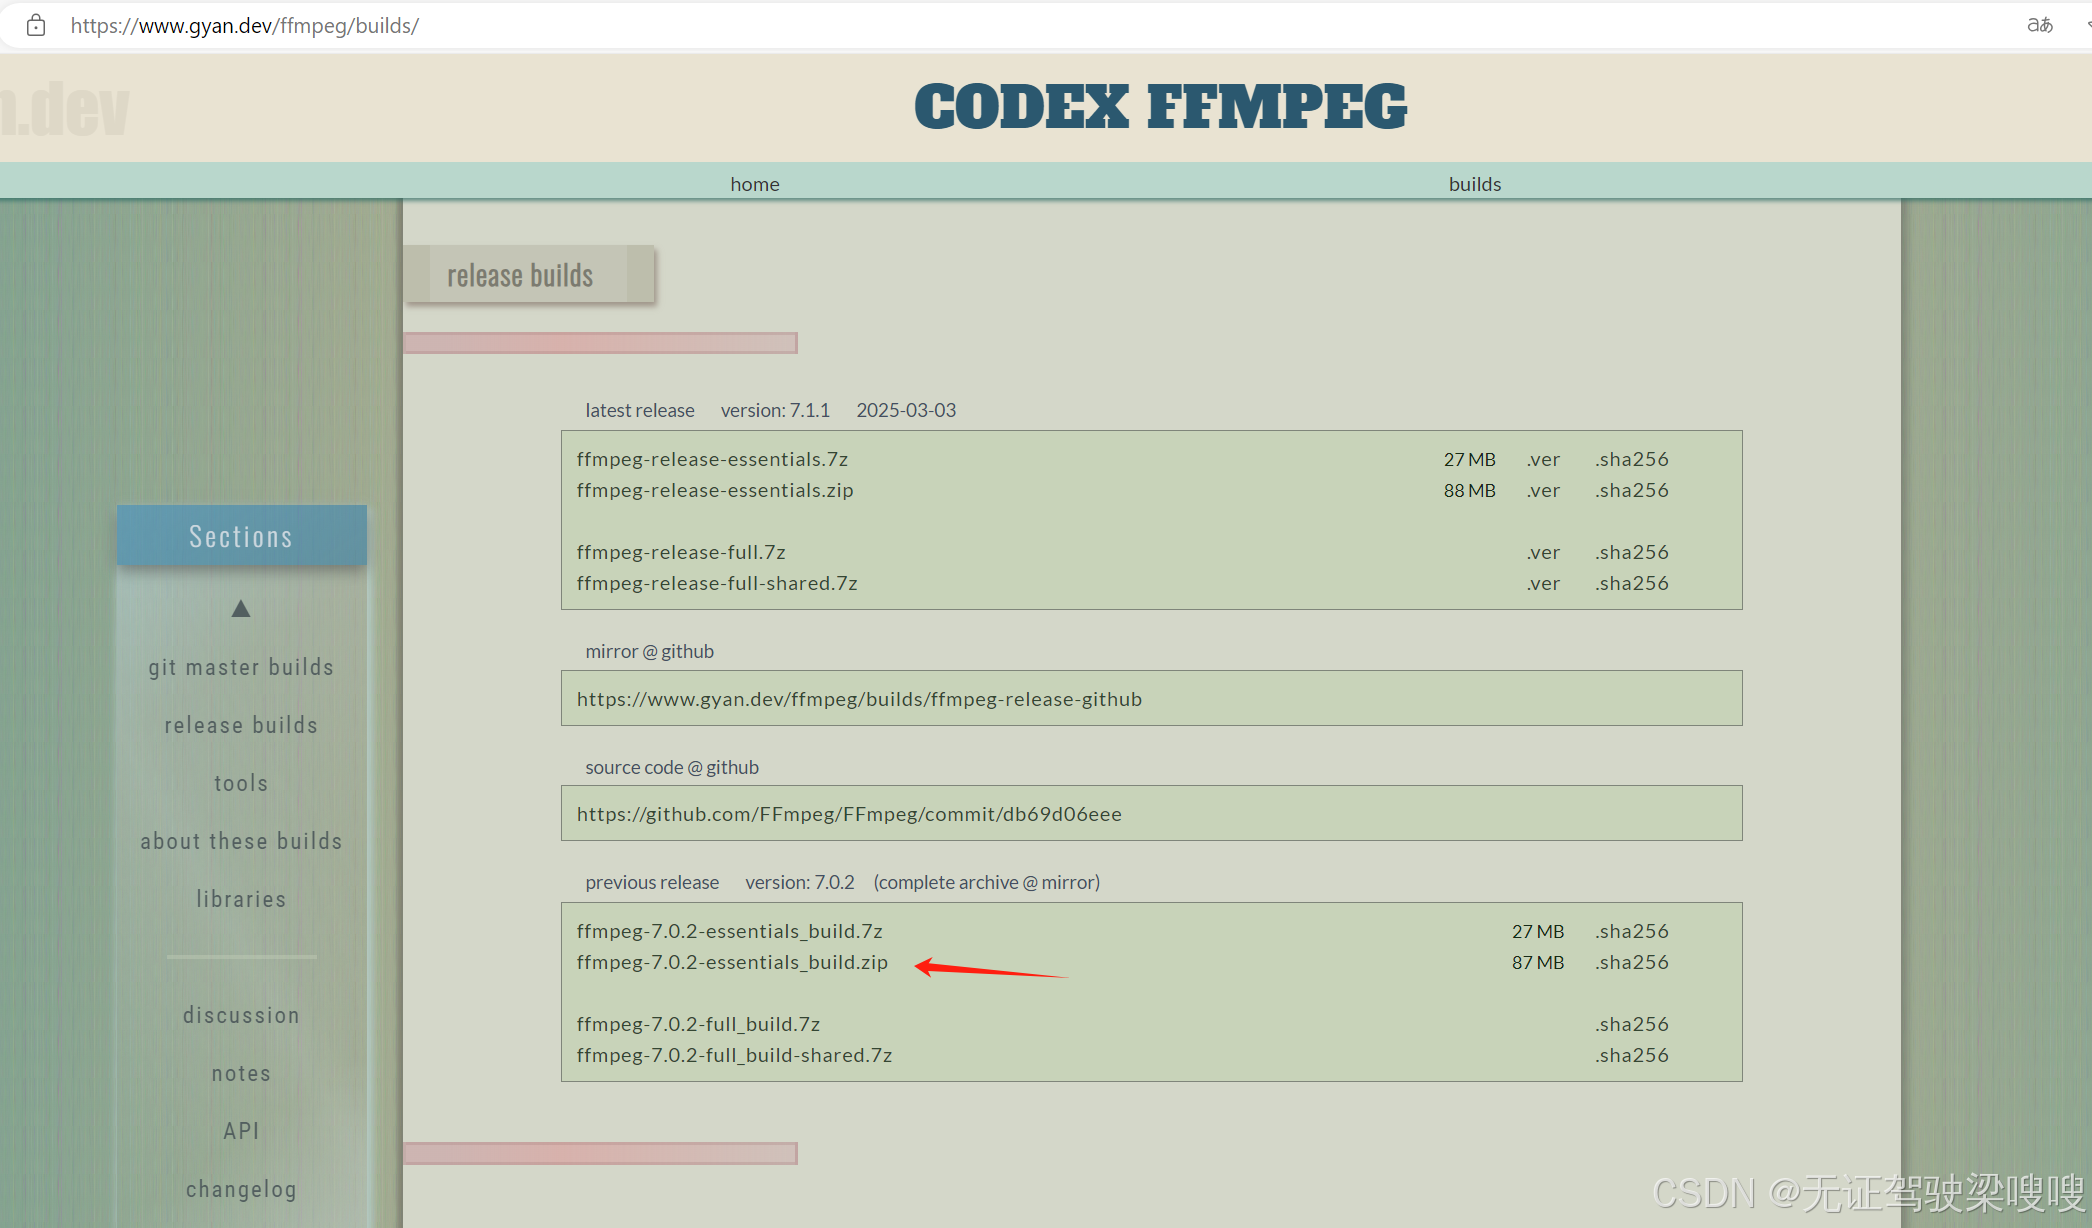Open complete archive @ mirror link

pyautogui.click(x=986, y=882)
